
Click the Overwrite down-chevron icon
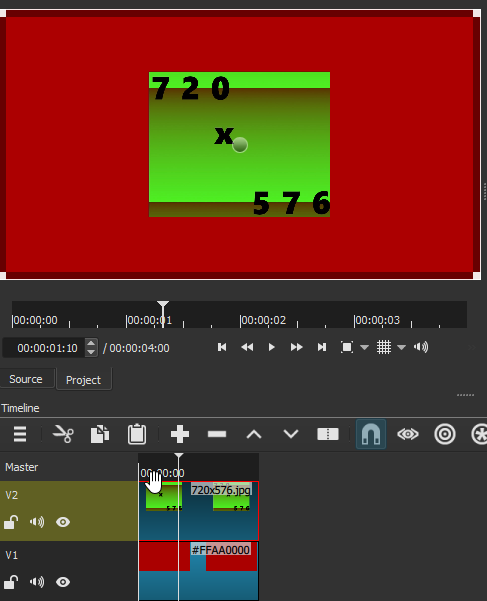pyautogui.click(x=290, y=434)
